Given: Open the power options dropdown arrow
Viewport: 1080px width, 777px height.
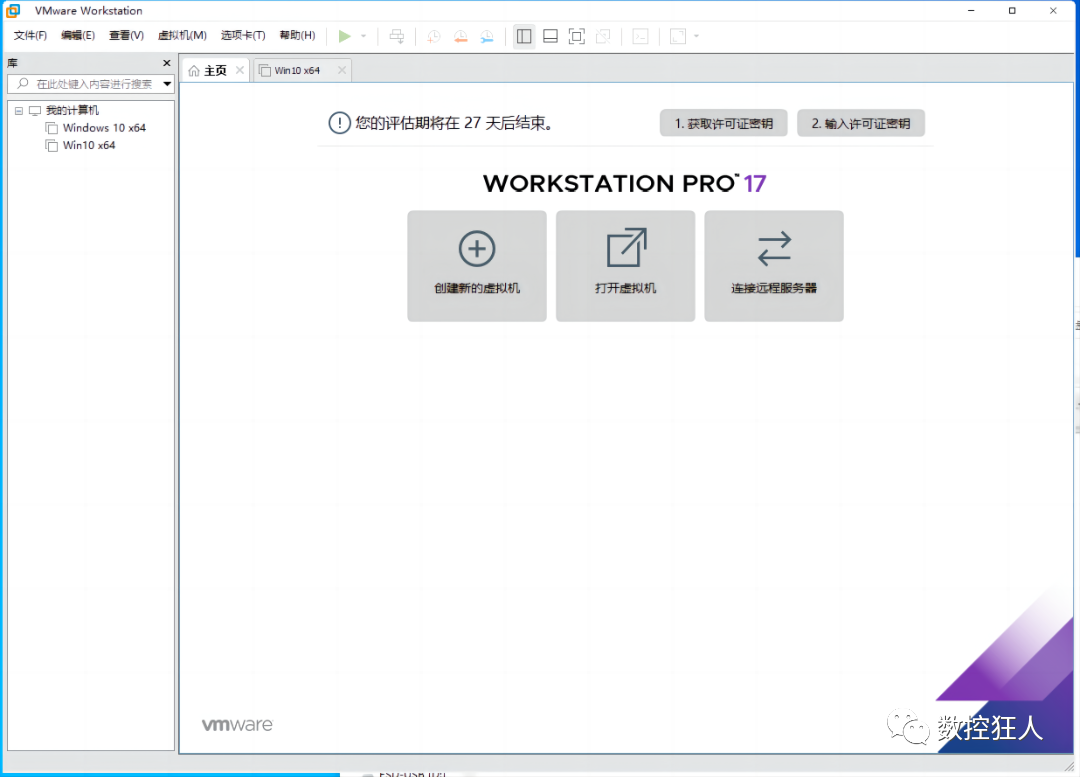Looking at the screenshot, I should [364, 37].
